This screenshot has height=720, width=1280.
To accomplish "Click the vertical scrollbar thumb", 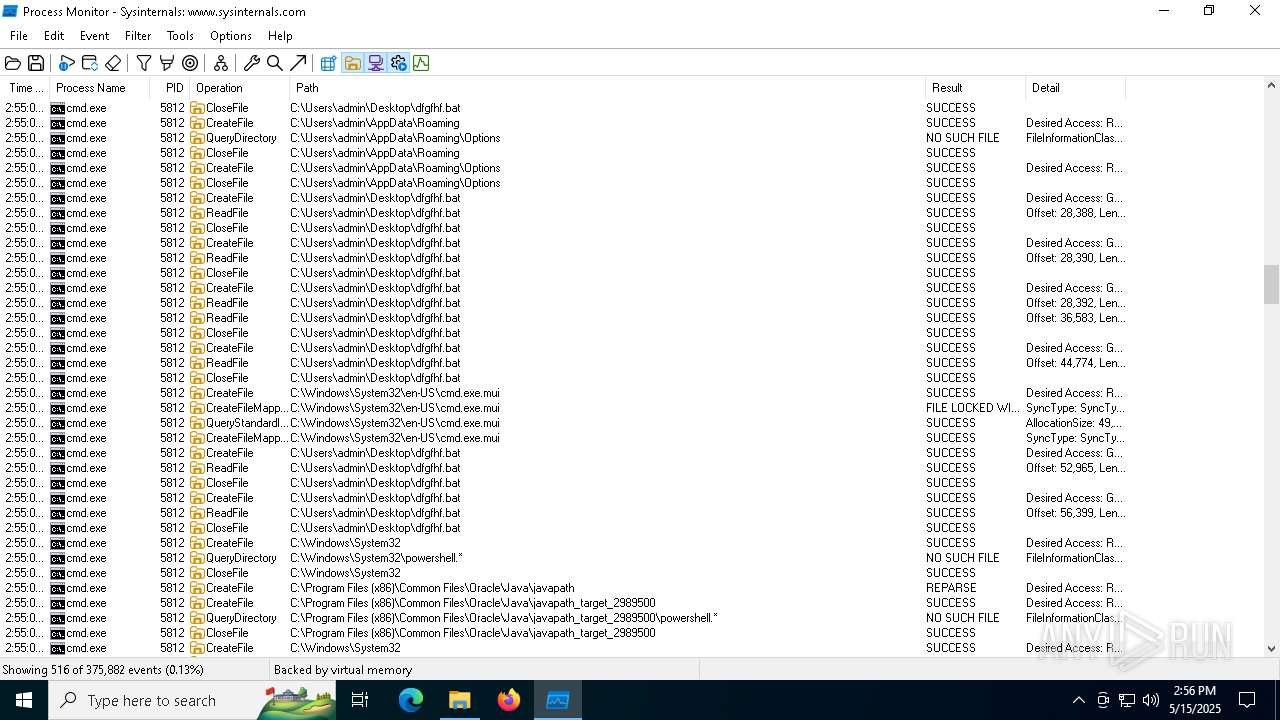I will tap(1271, 284).
